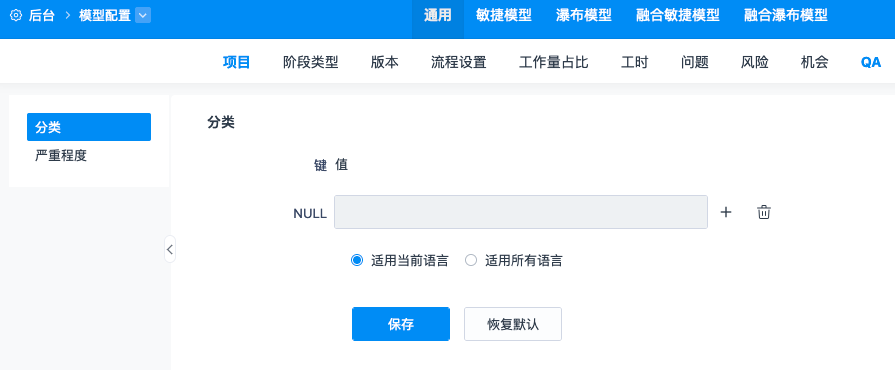This screenshot has height=370, width=895.
Task: Click the 恢复默认 button
Action: point(513,324)
